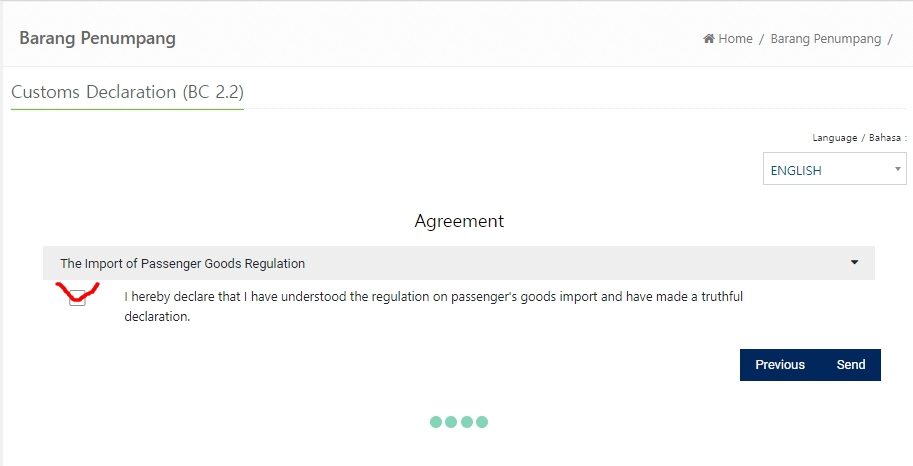Select the second green progress dot
913x466 pixels.
tap(451, 422)
